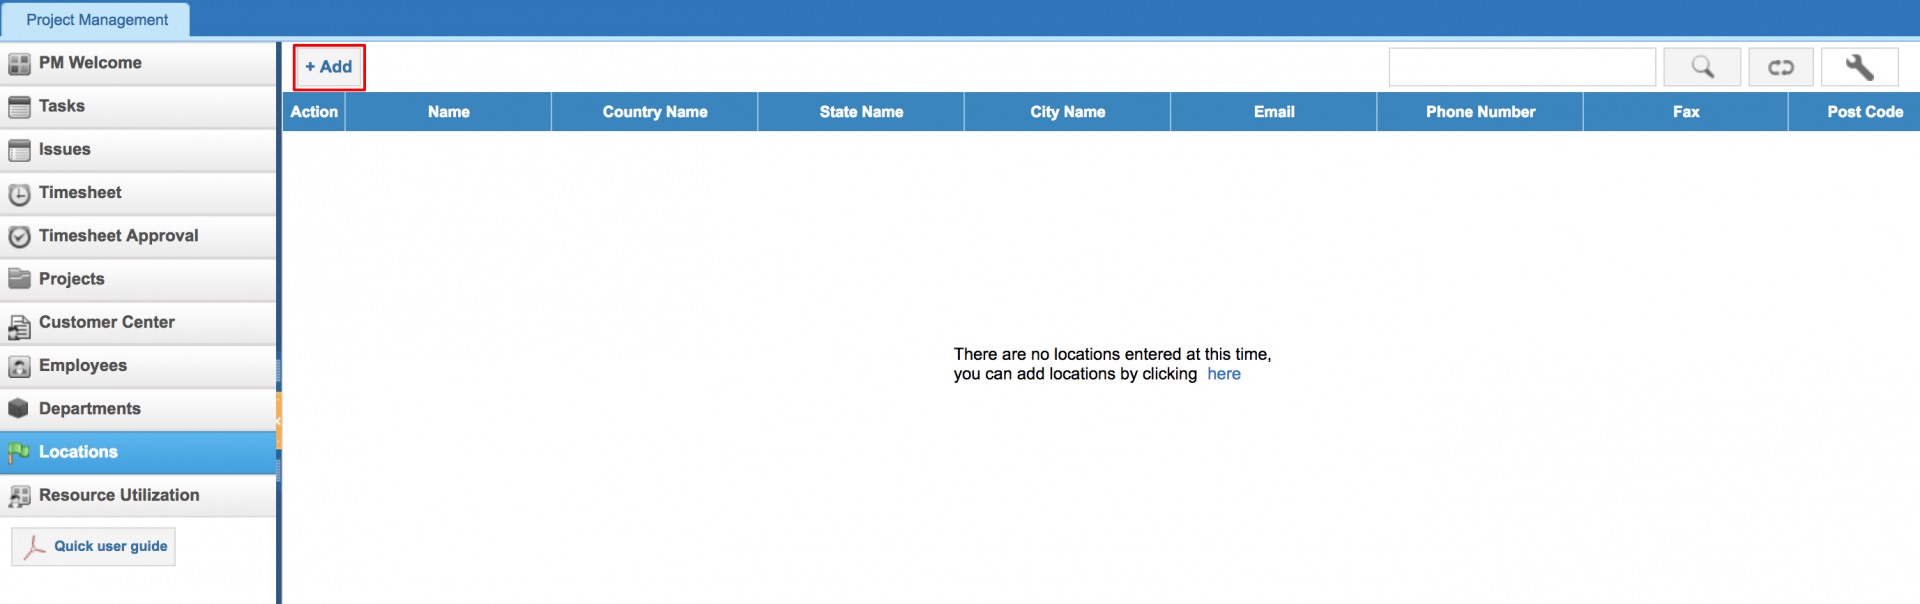The image size is (1920, 604).
Task: Focus the search text field
Action: click(1522, 67)
